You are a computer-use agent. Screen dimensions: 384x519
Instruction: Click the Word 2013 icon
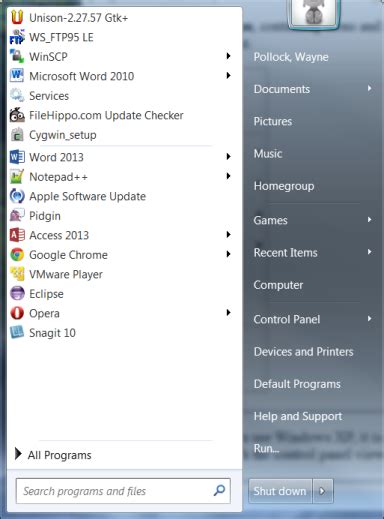pyautogui.click(x=17, y=157)
